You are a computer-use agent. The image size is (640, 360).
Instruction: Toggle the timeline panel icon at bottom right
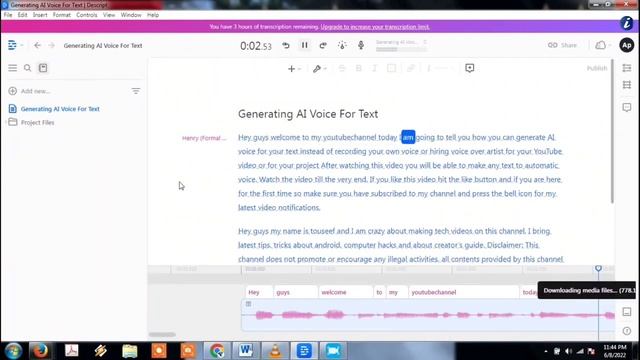click(x=627, y=312)
